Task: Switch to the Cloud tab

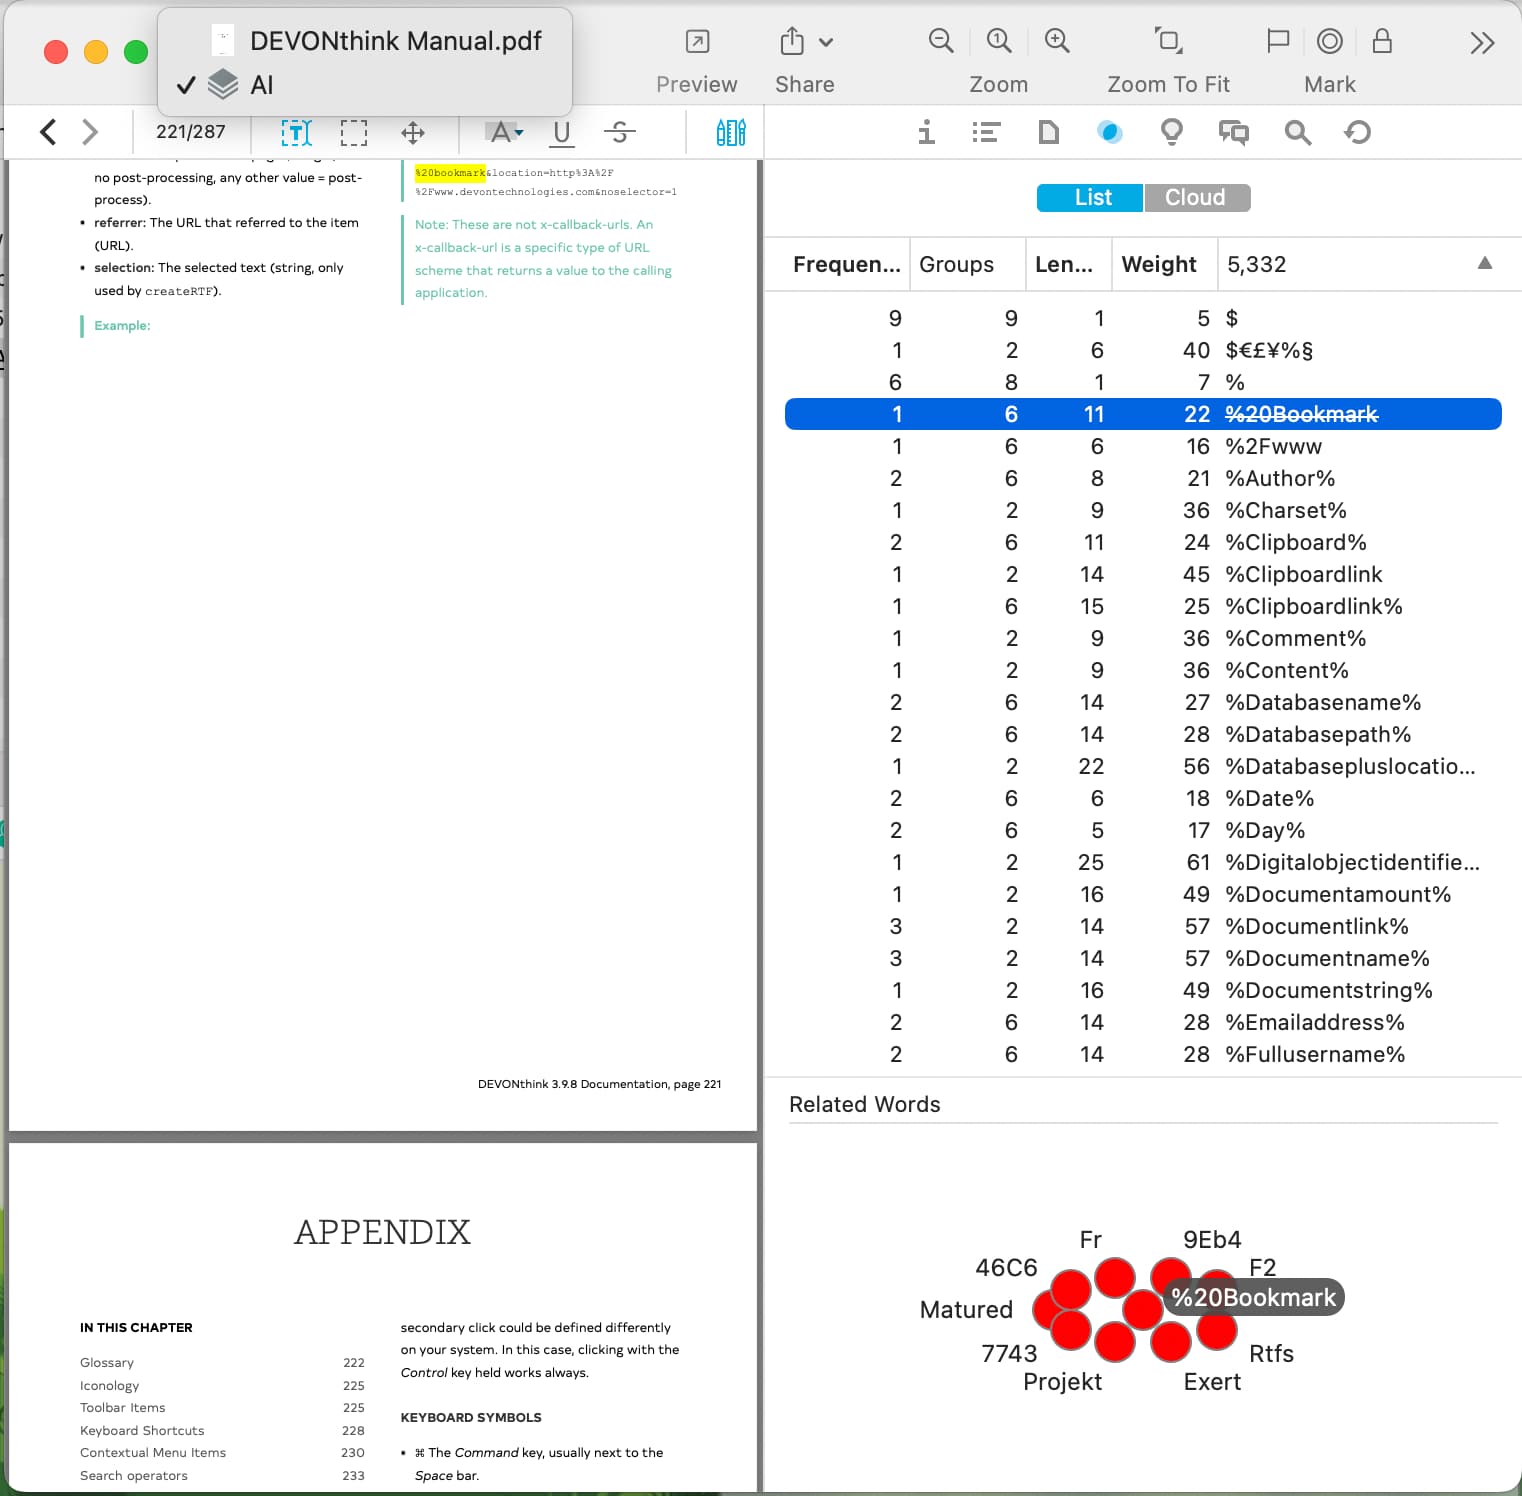Action: 1196,198
